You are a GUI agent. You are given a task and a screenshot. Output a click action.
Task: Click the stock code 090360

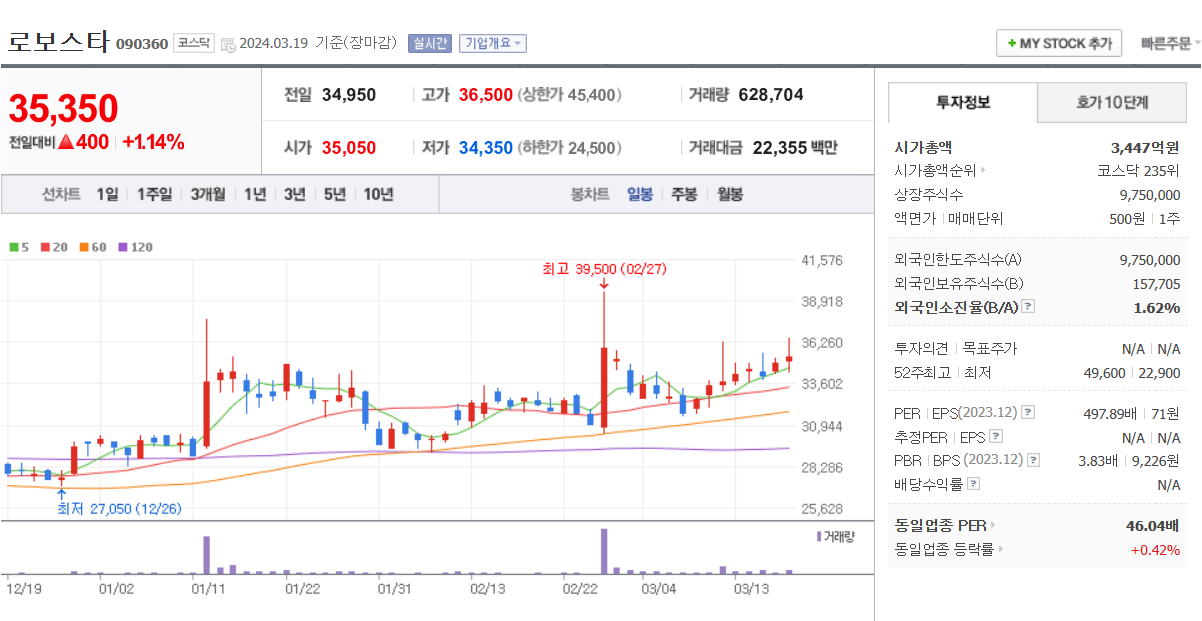pyautogui.click(x=142, y=44)
